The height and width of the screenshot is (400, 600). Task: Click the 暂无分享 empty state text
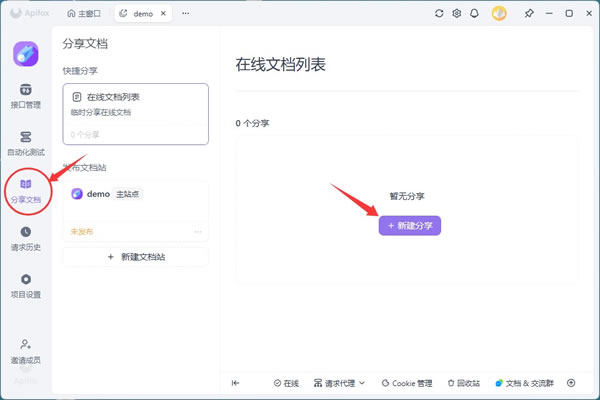click(407, 196)
